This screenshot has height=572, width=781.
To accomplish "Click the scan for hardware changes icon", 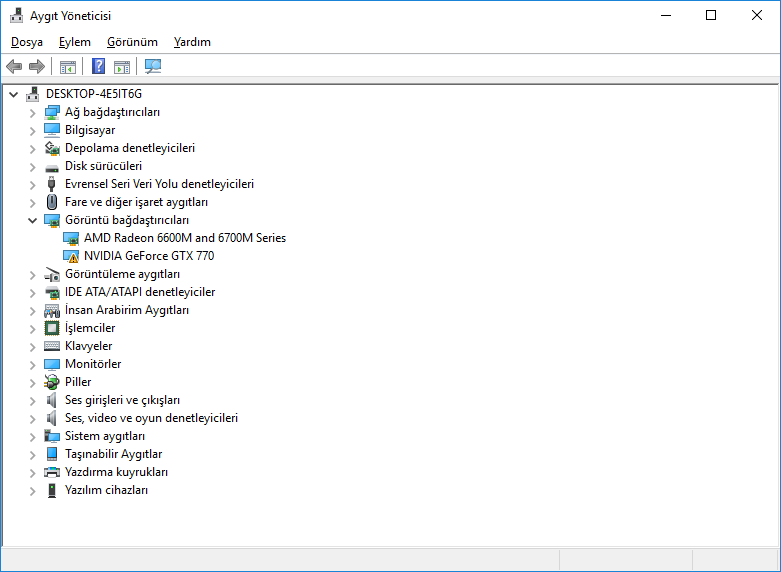I will tap(152, 66).
